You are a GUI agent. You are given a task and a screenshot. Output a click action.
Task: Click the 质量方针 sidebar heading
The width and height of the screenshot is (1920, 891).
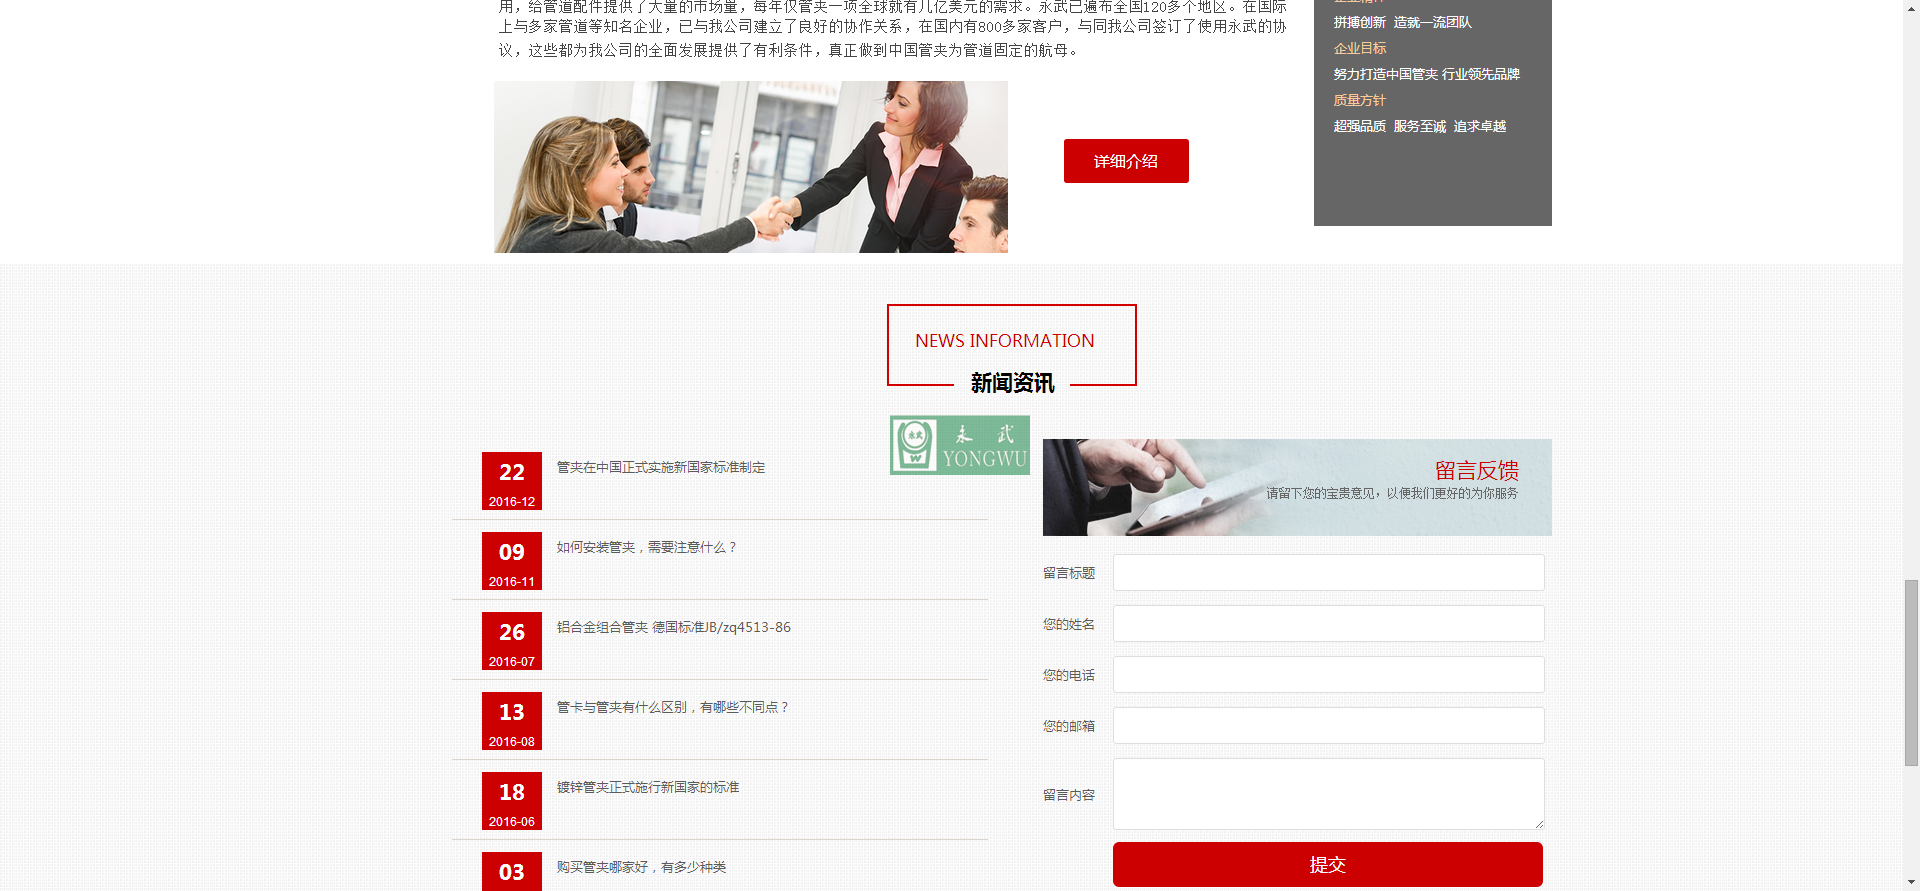(x=1360, y=100)
